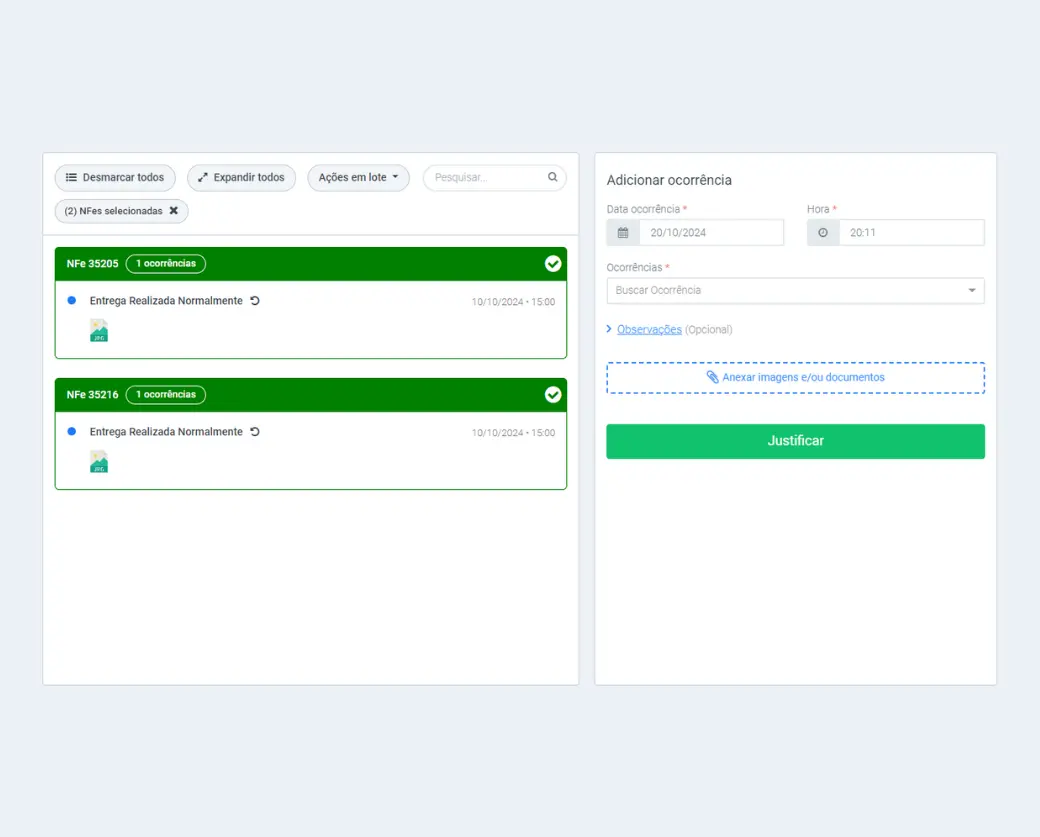Click the clock icon beside the Hora field
The image size is (1040, 837).
823,233
